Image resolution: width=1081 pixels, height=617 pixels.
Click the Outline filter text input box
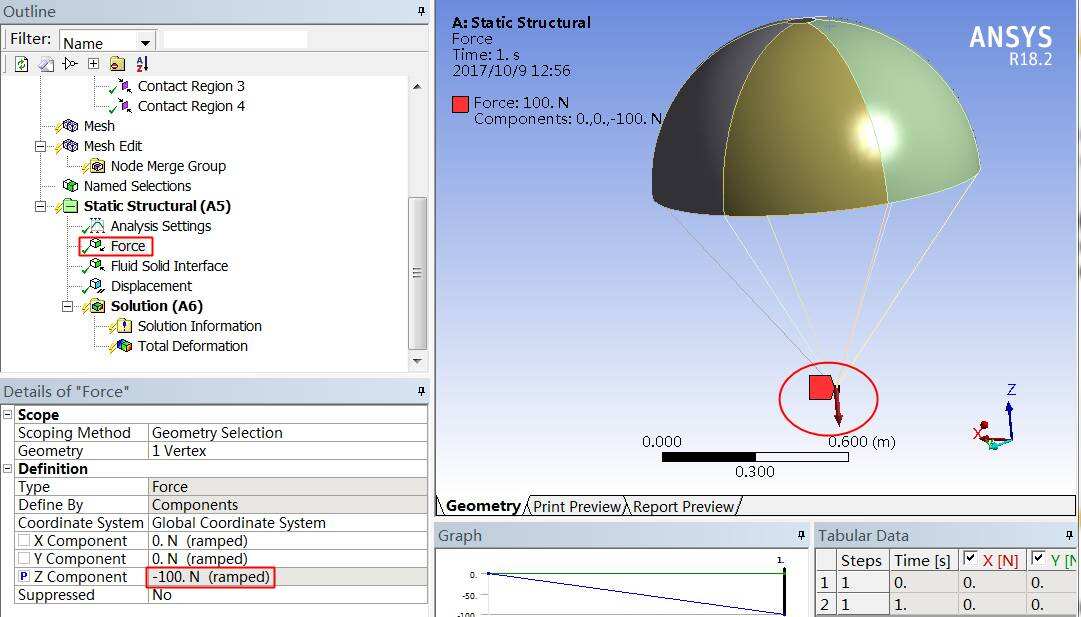coord(235,39)
